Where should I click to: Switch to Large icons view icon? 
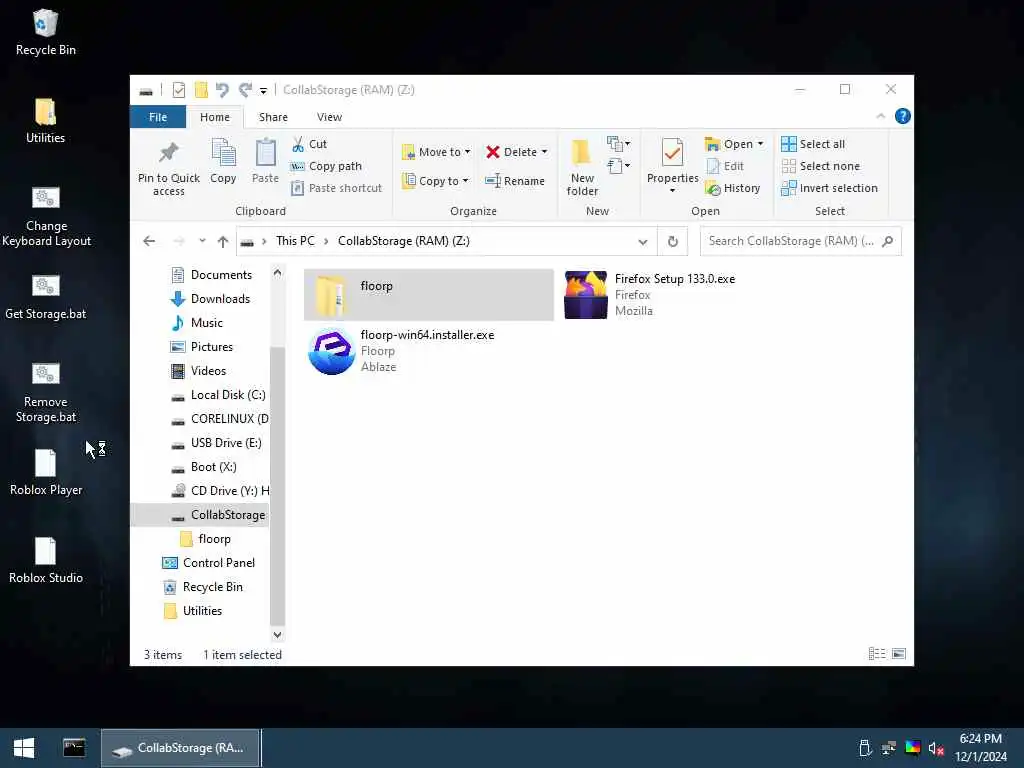[899, 654]
